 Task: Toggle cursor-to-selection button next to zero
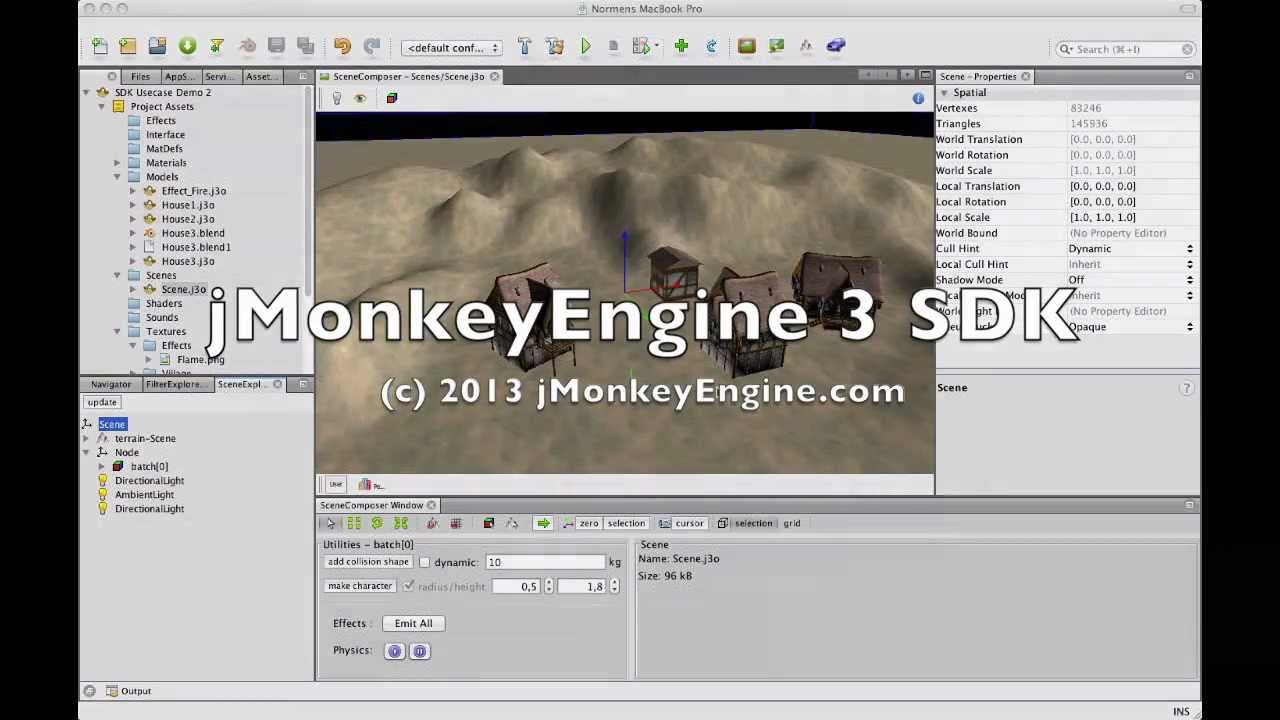[x=626, y=523]
